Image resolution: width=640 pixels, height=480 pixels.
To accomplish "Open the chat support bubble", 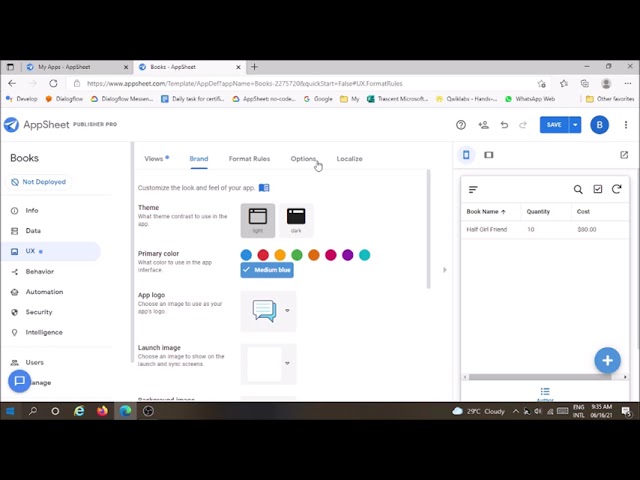I will (x=19, y=381).
